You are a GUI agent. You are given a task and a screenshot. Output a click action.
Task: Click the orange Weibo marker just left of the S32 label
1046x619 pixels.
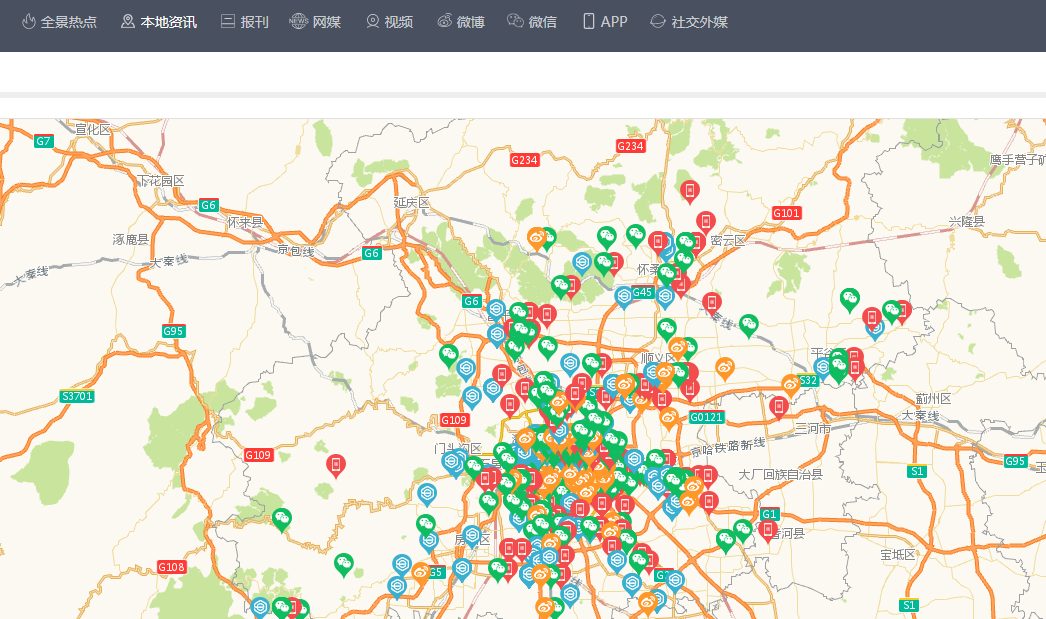(791, 384)
